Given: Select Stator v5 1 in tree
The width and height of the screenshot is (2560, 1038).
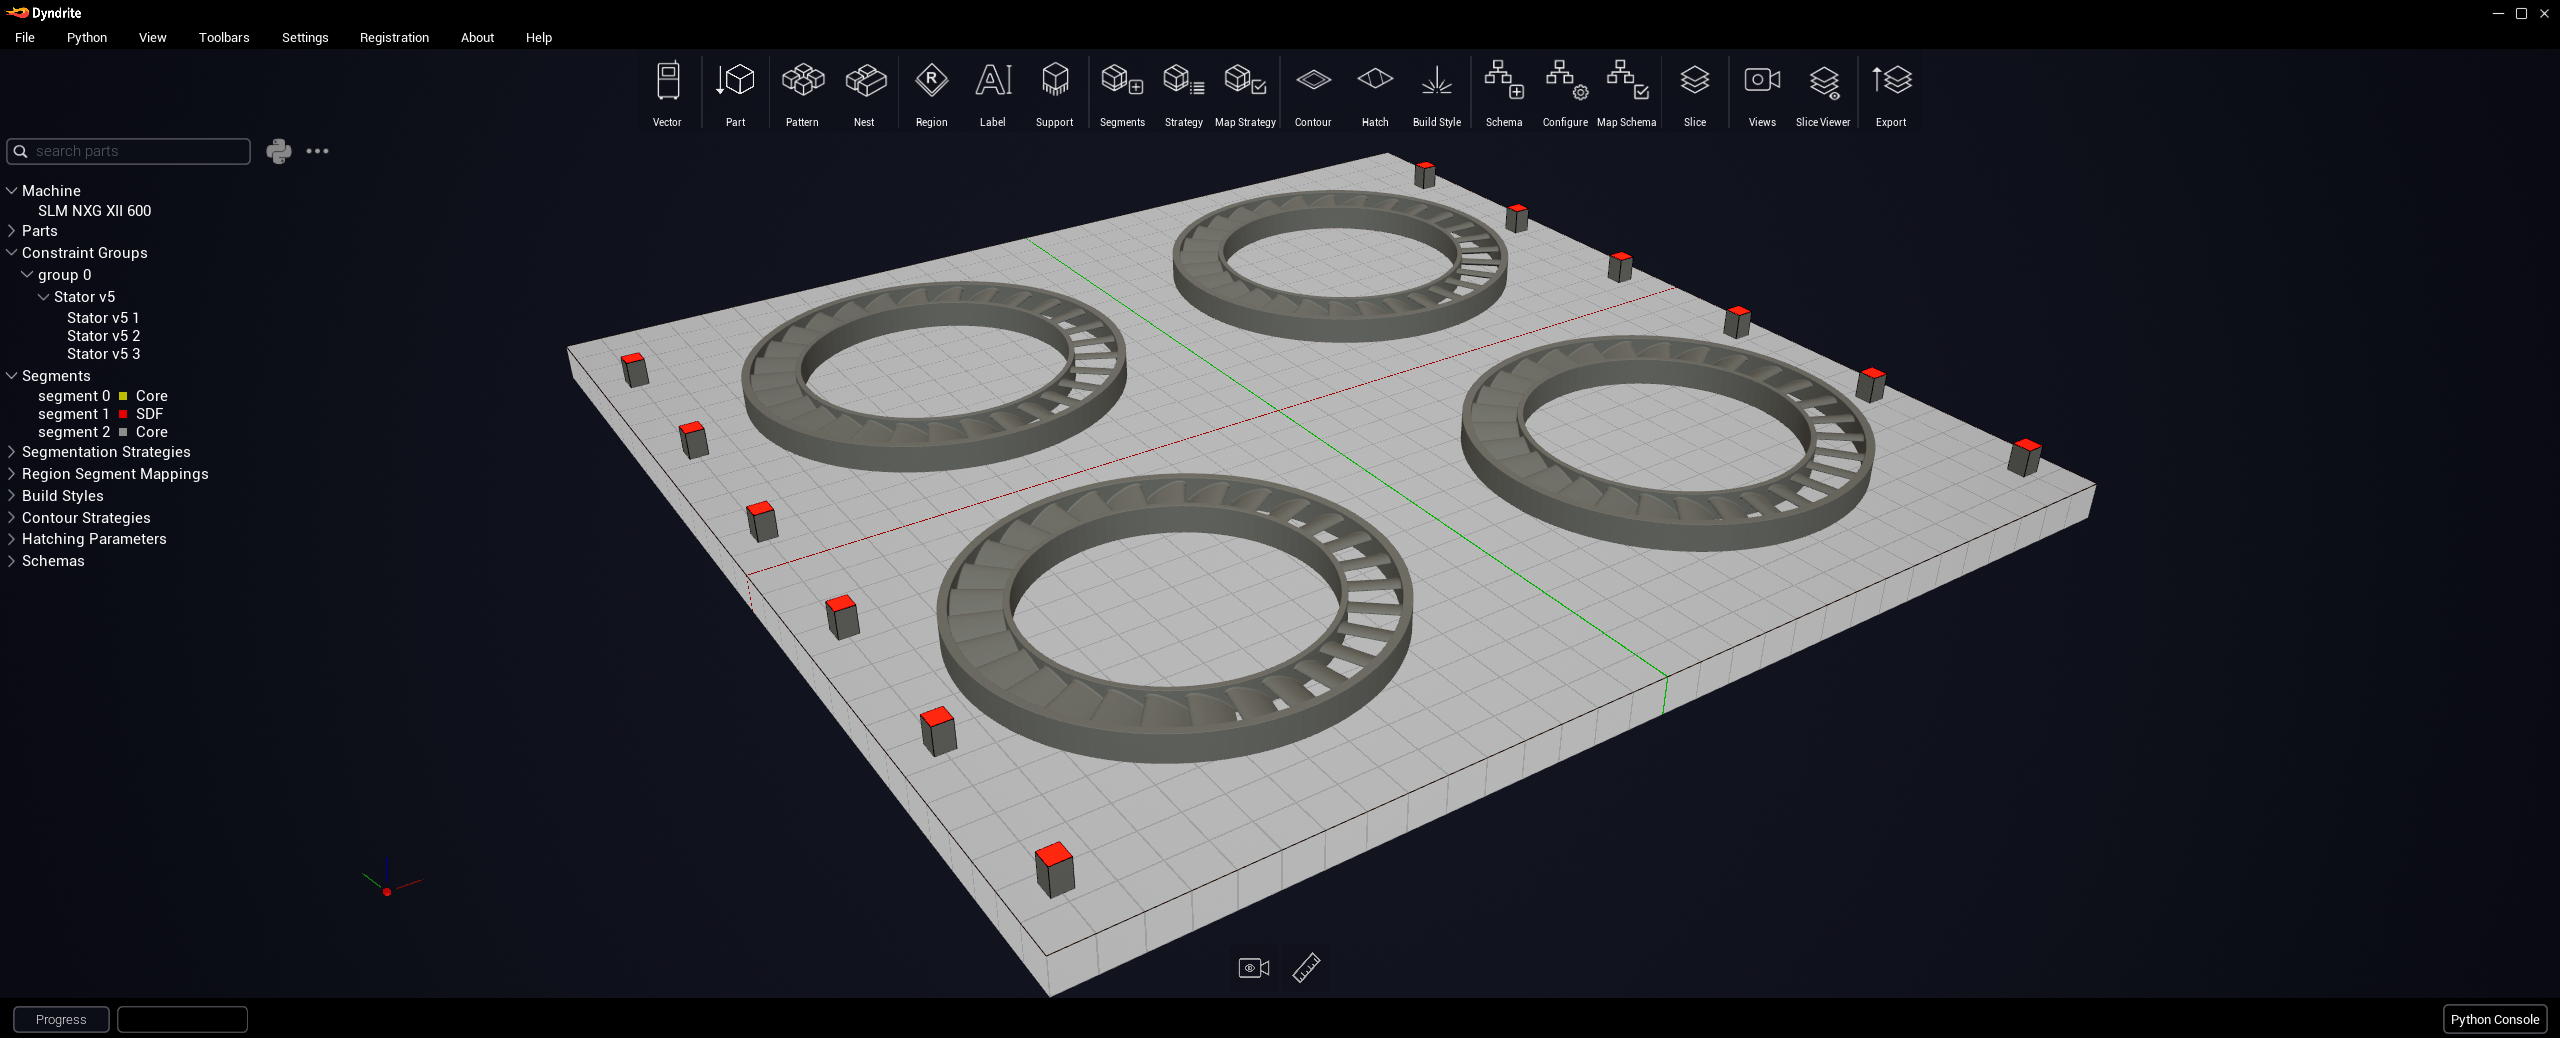Looking at the screenshot, I should 103,318.
